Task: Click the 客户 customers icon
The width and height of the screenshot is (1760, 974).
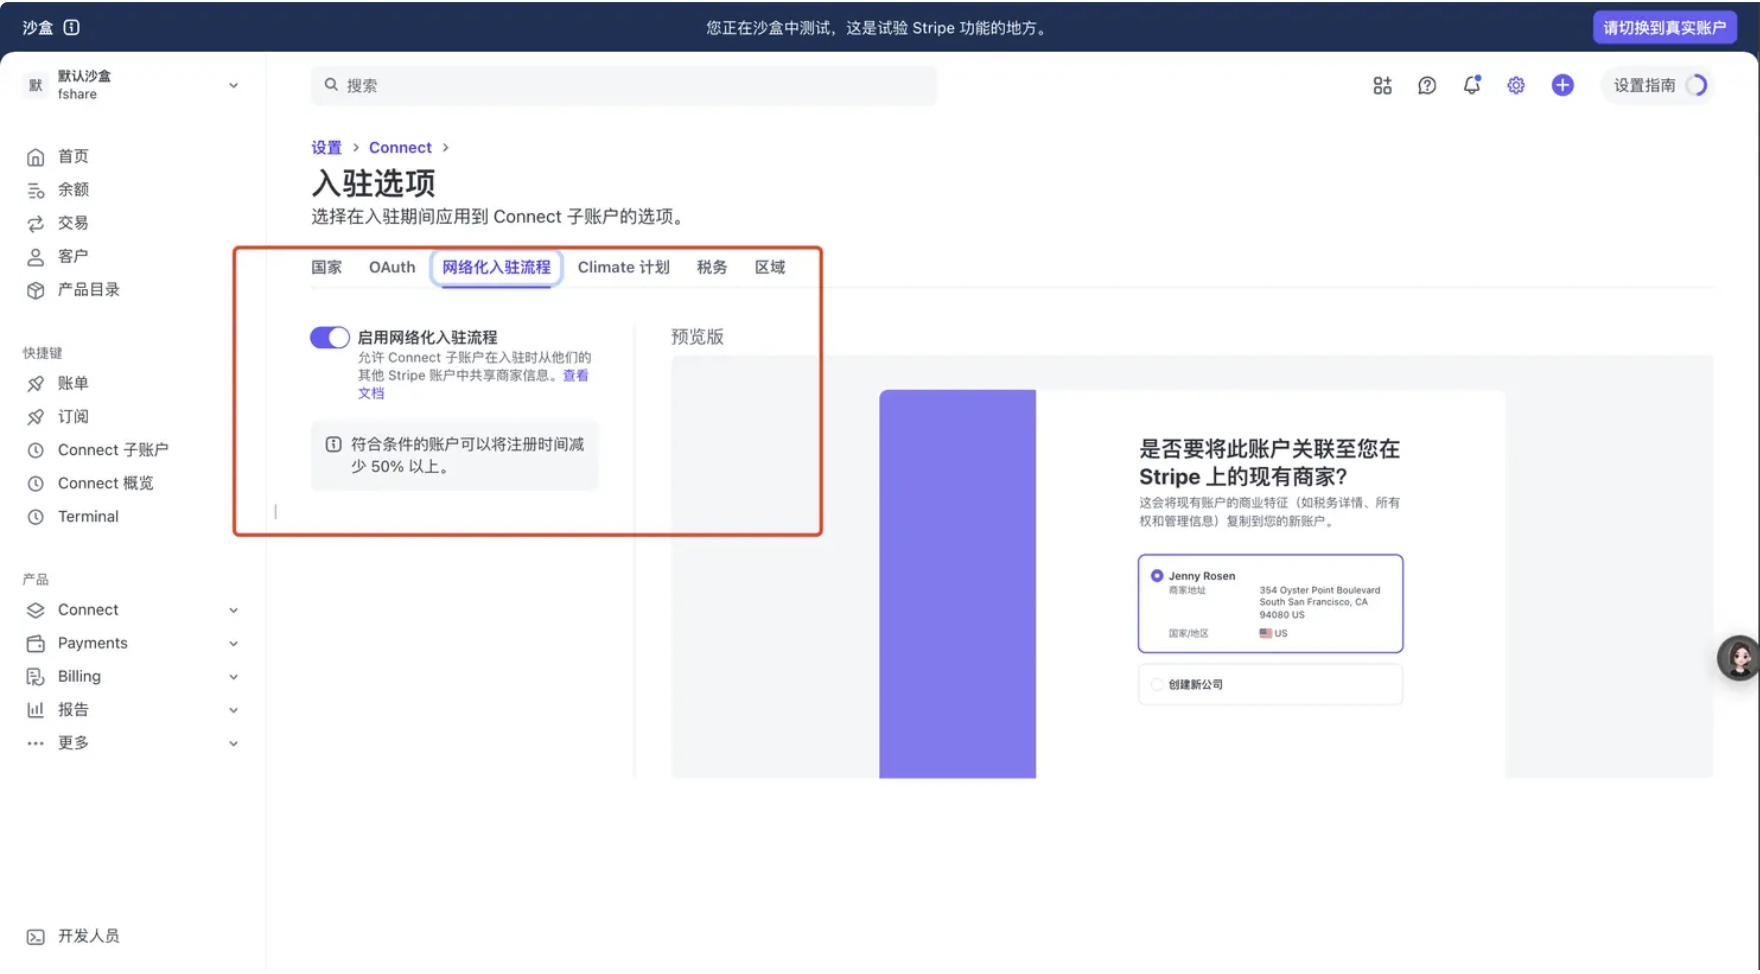Action: [x=36, y=257]
